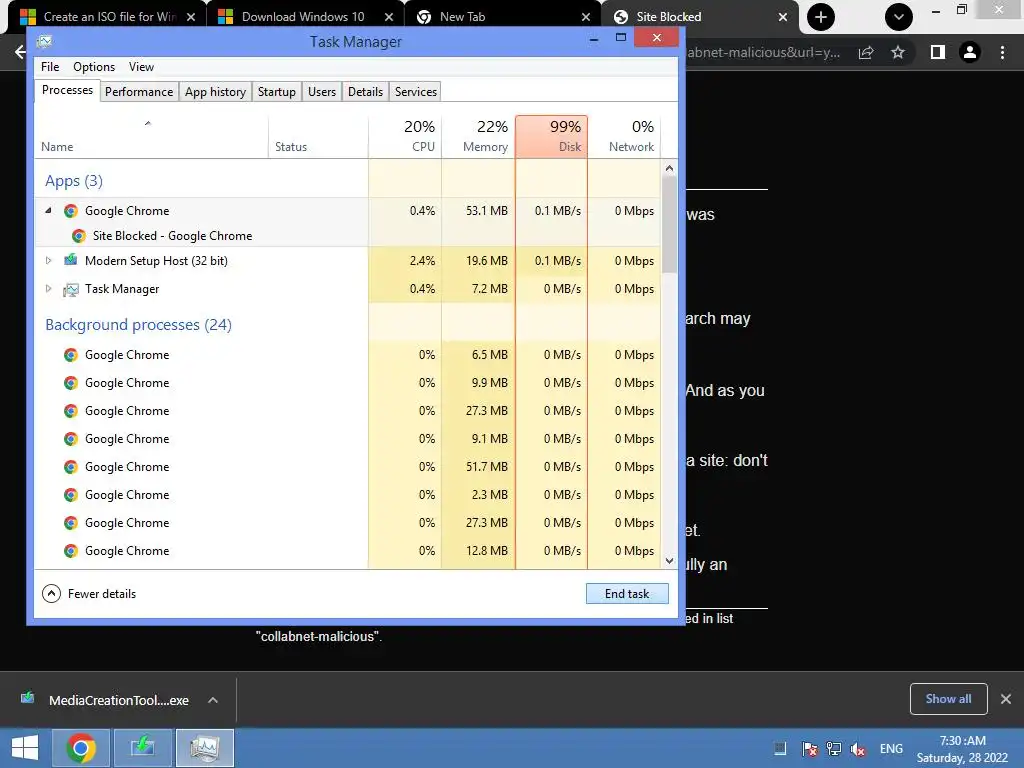Click the Modern Setup Host icon

click(71, 261)
